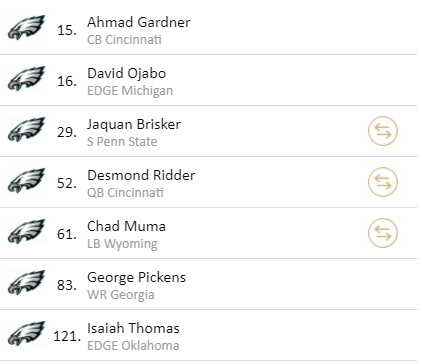This screenshot has height=364, width=422.
Task: Select Desmond Ridder player name
Action: pos(141,175)
